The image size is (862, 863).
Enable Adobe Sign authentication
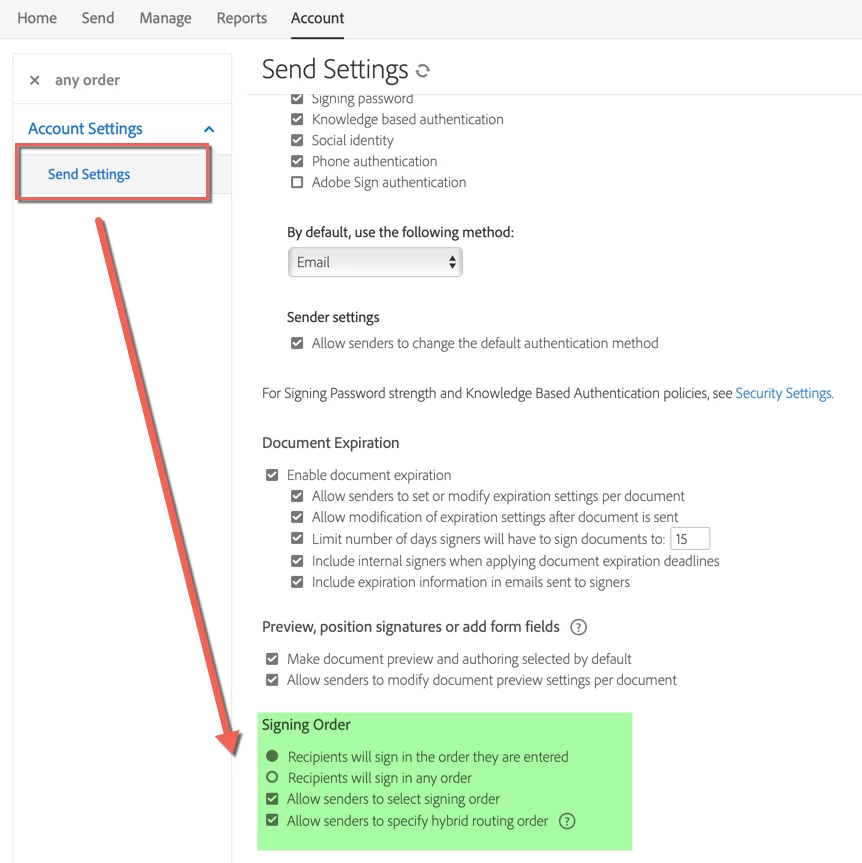click(x=297, y=182)
